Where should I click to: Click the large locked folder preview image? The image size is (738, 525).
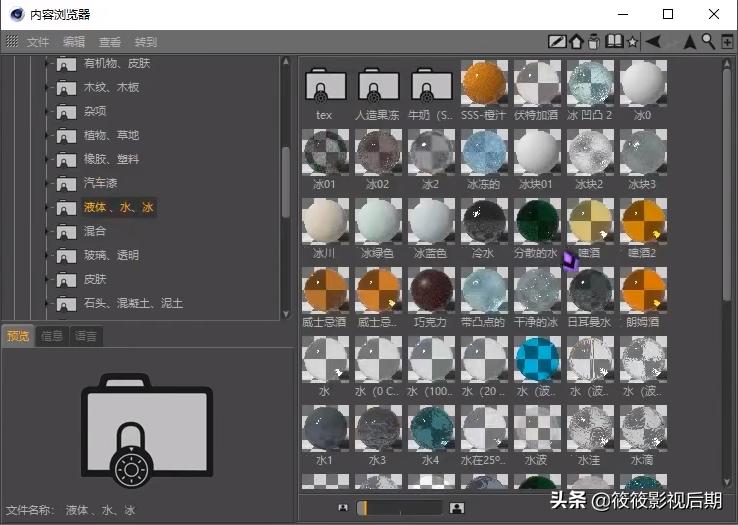[x=147, y=431]
